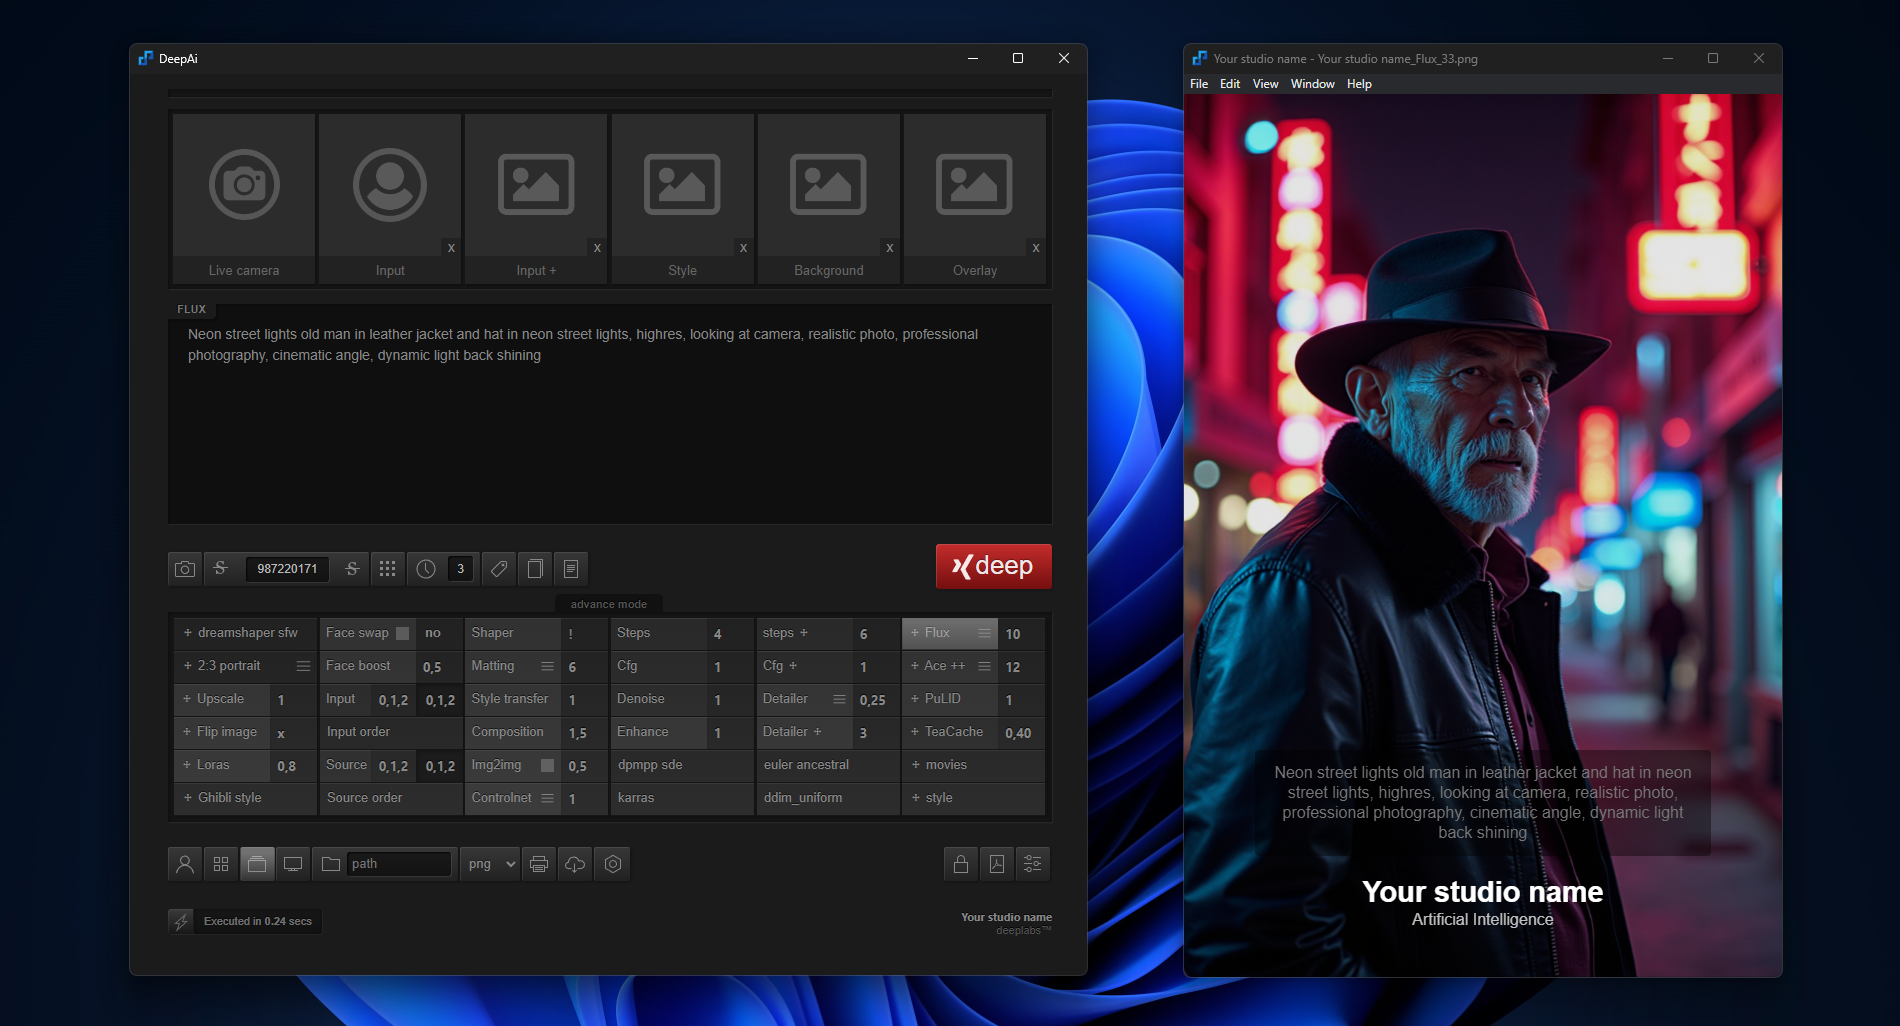The width and height of the screenshot is (1900, 1026).
Task: Open the Flux list menu icon
Action: [x=984, y=633]
